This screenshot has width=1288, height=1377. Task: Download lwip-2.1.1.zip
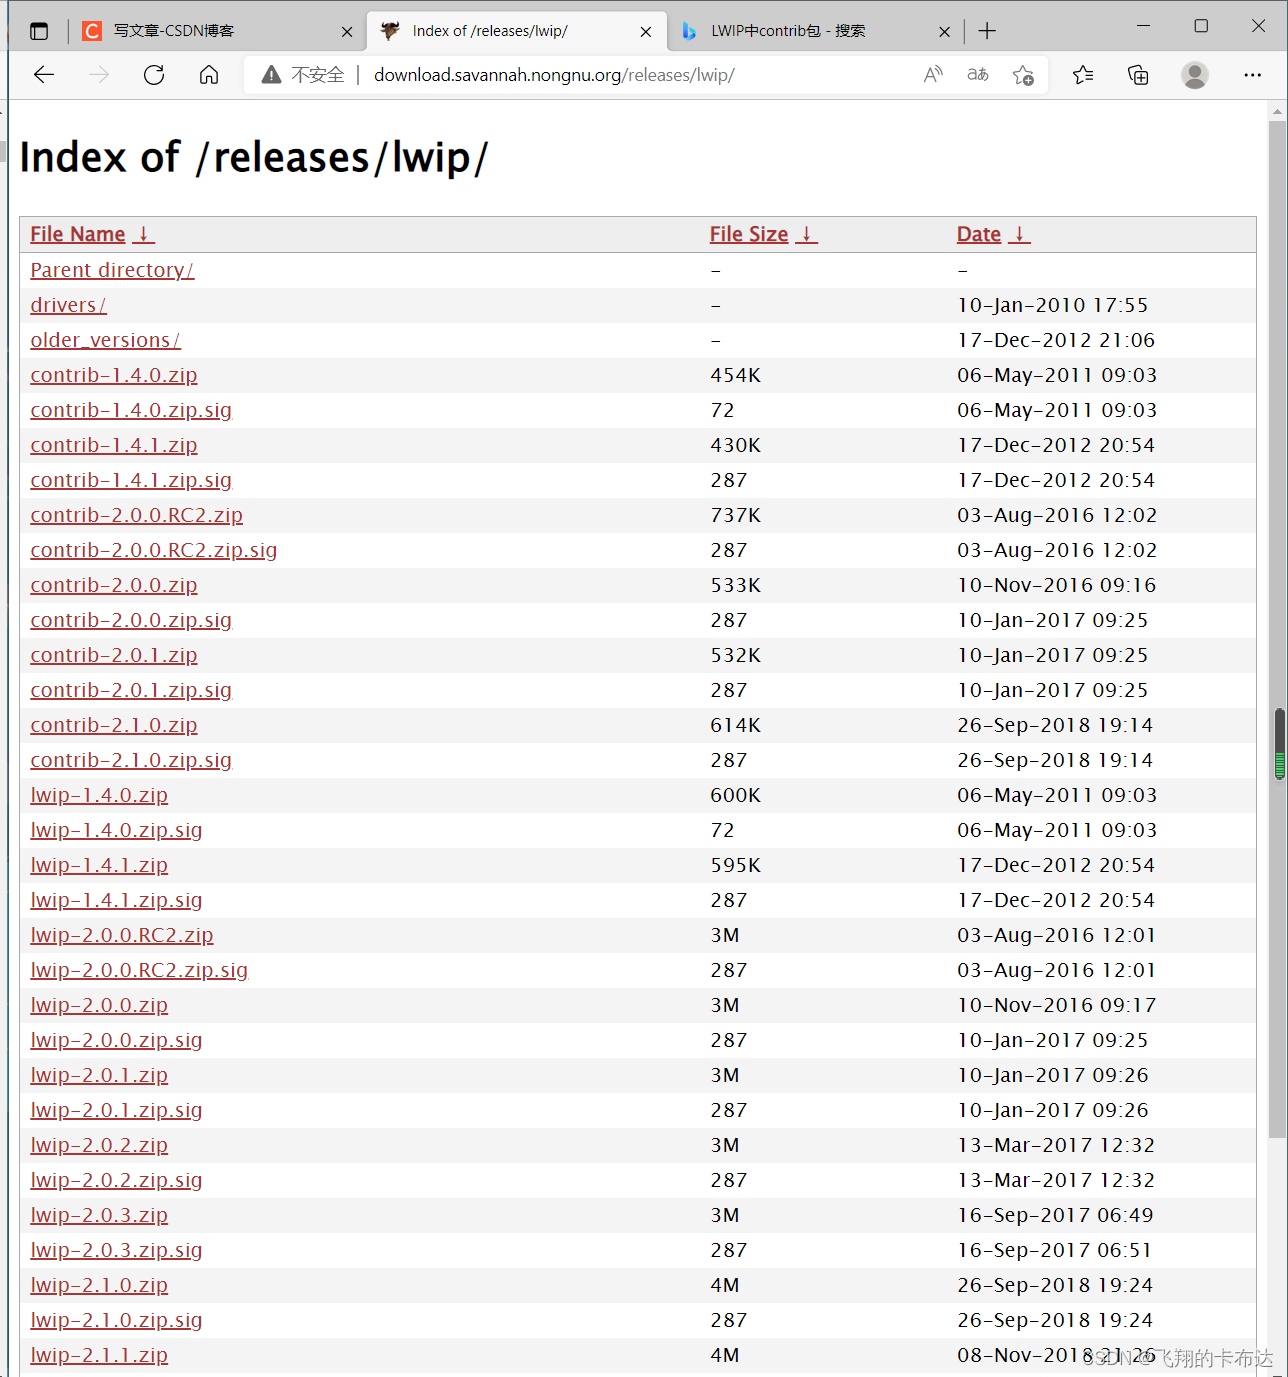(99, 1355)
